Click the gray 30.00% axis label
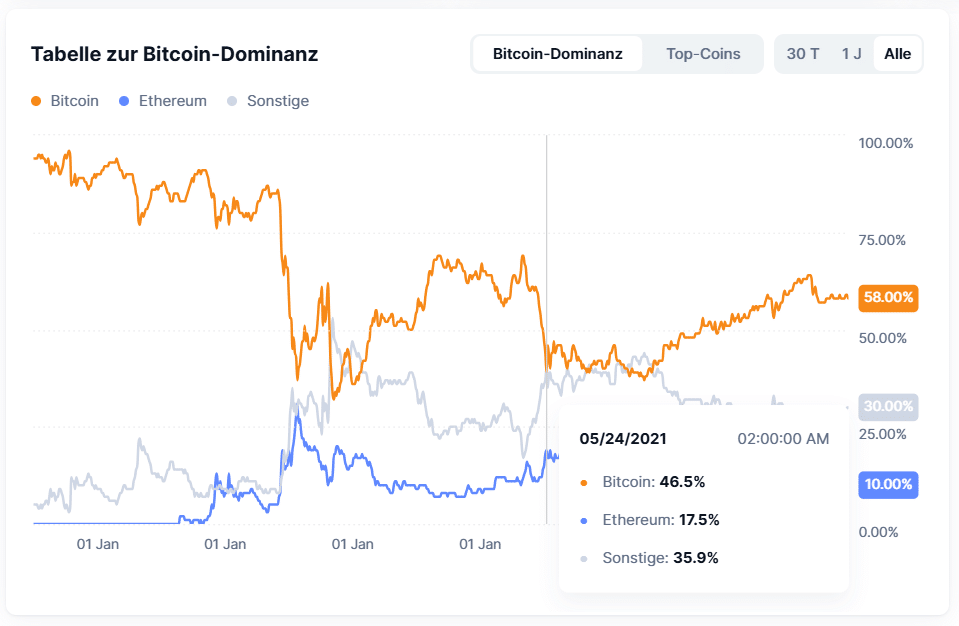The height and width of the screenshot is (626, 959). click(x=887, y=407)
